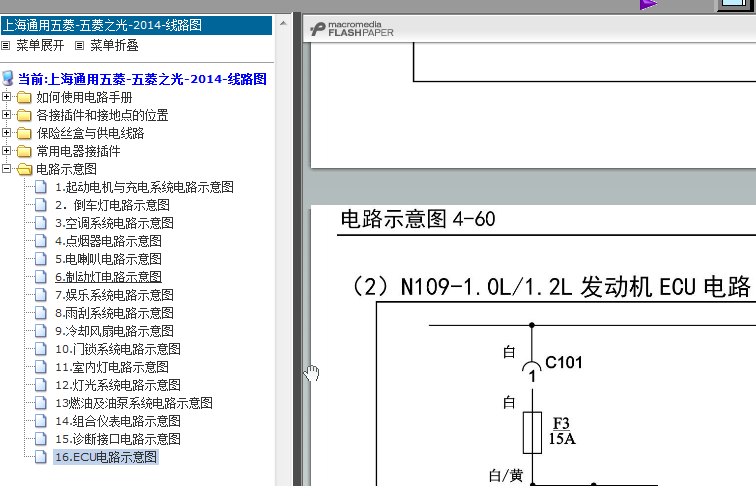Open 7.娱乐系统电路示意图 document
The width and height of the screenshot is (756, 486).
(114, 295)
